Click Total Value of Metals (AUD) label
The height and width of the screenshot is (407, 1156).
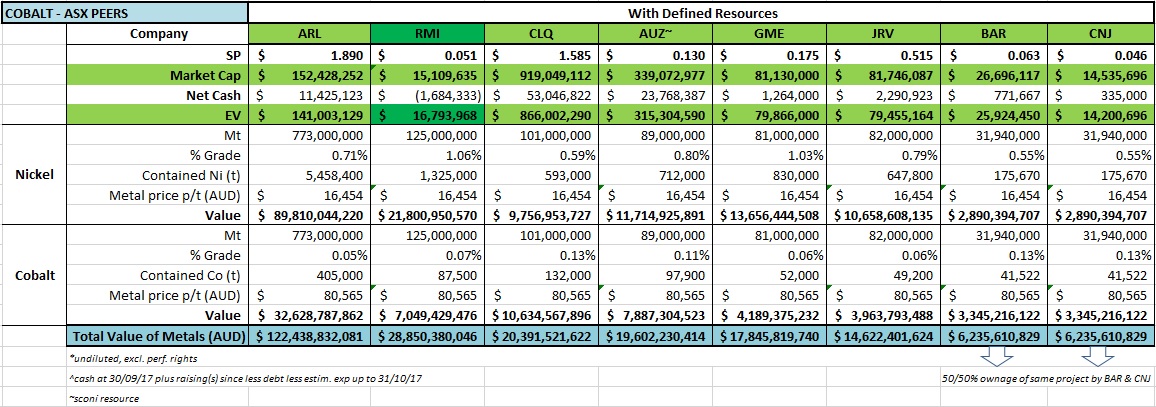click(x=159, y=335)
